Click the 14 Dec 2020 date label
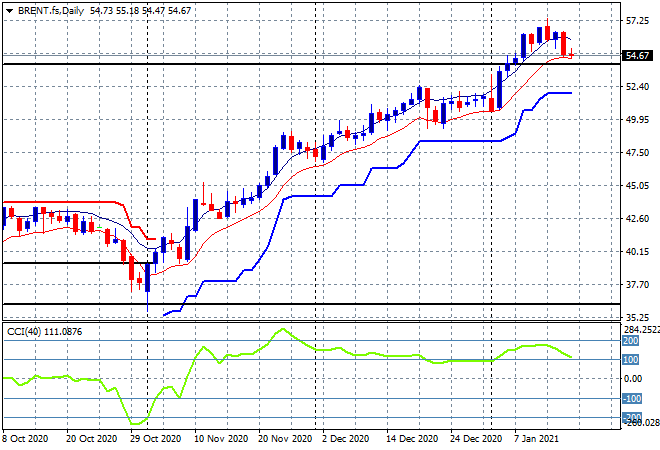Viewport: 660px width, 450px height. pos(412,439)
